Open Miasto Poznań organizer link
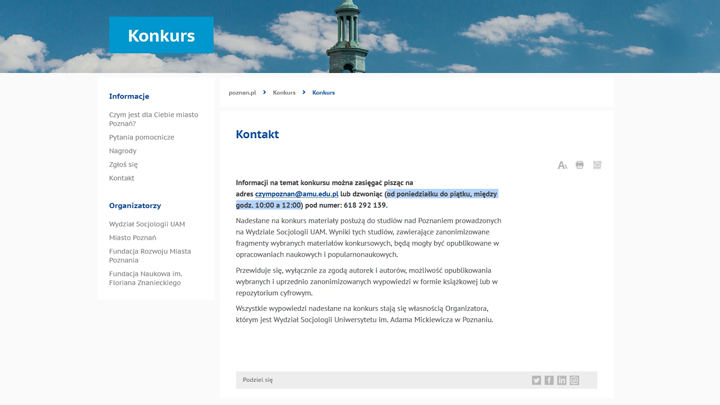Image resolution: width=720 pixels, height=405 pixels. pos(132,238)
